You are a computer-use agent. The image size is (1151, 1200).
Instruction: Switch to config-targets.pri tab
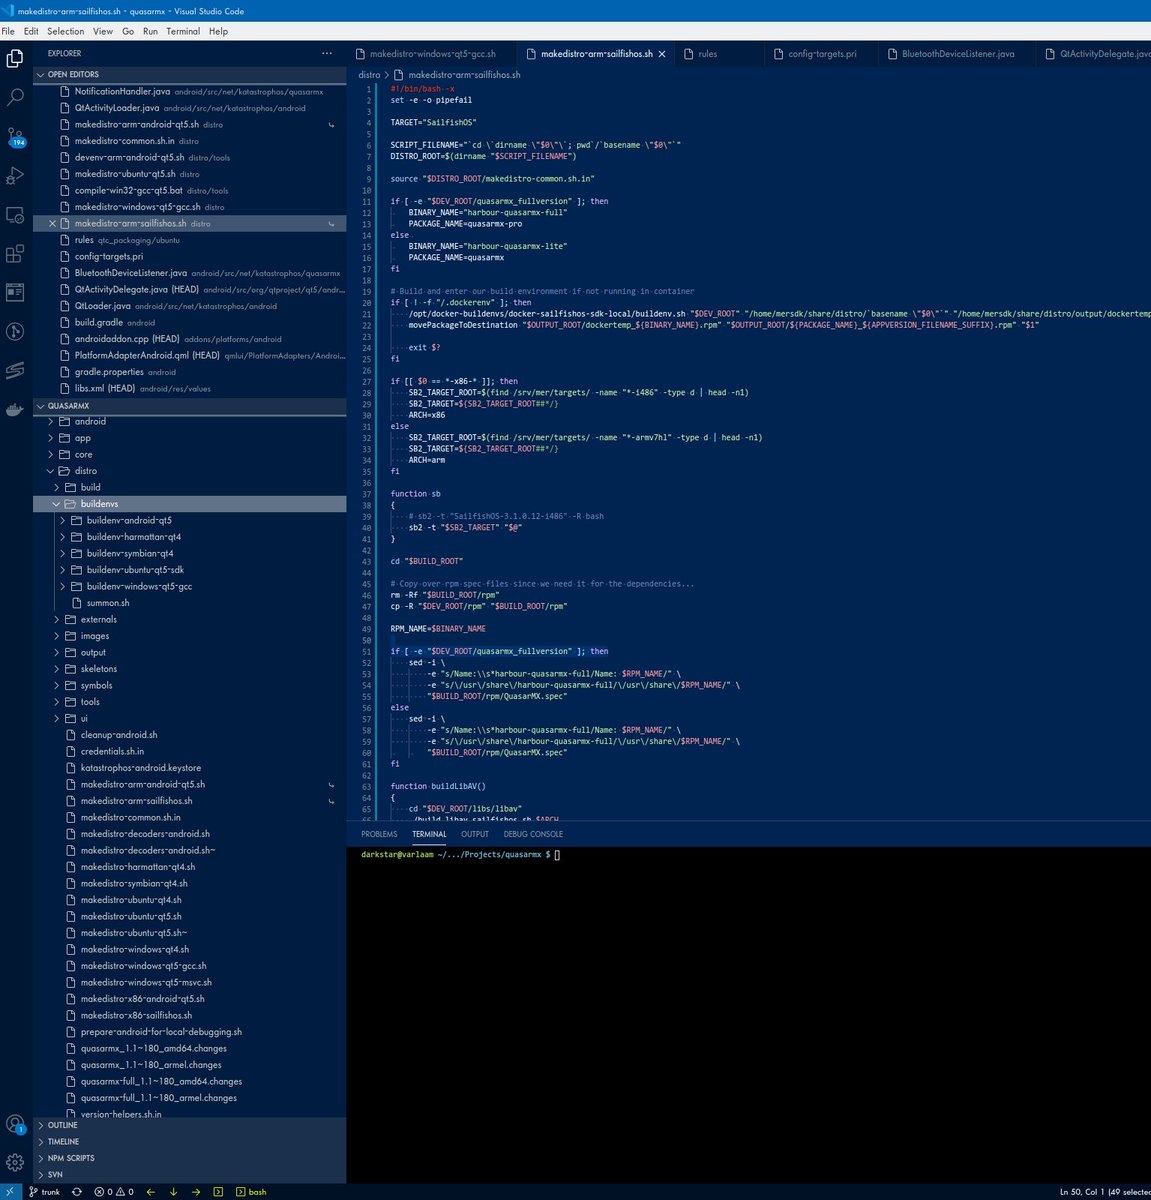(822, 54)
